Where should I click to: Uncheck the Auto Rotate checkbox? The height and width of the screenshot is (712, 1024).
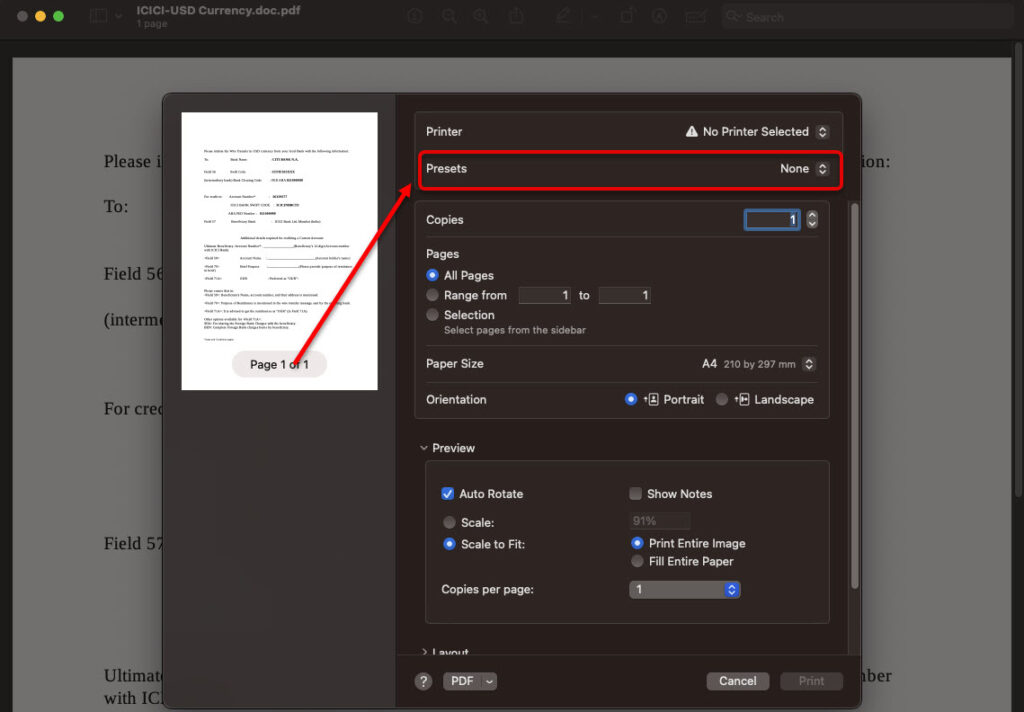[x=447, y=494]
